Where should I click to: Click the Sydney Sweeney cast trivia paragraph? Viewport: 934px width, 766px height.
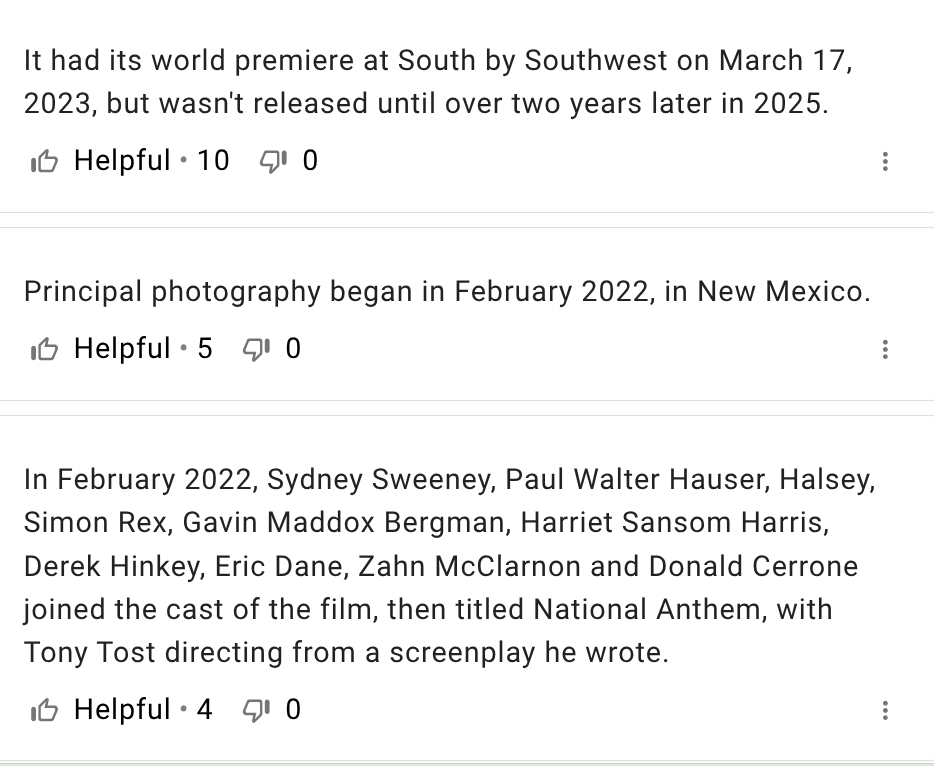pyautogui.click(x=447, y=566)
